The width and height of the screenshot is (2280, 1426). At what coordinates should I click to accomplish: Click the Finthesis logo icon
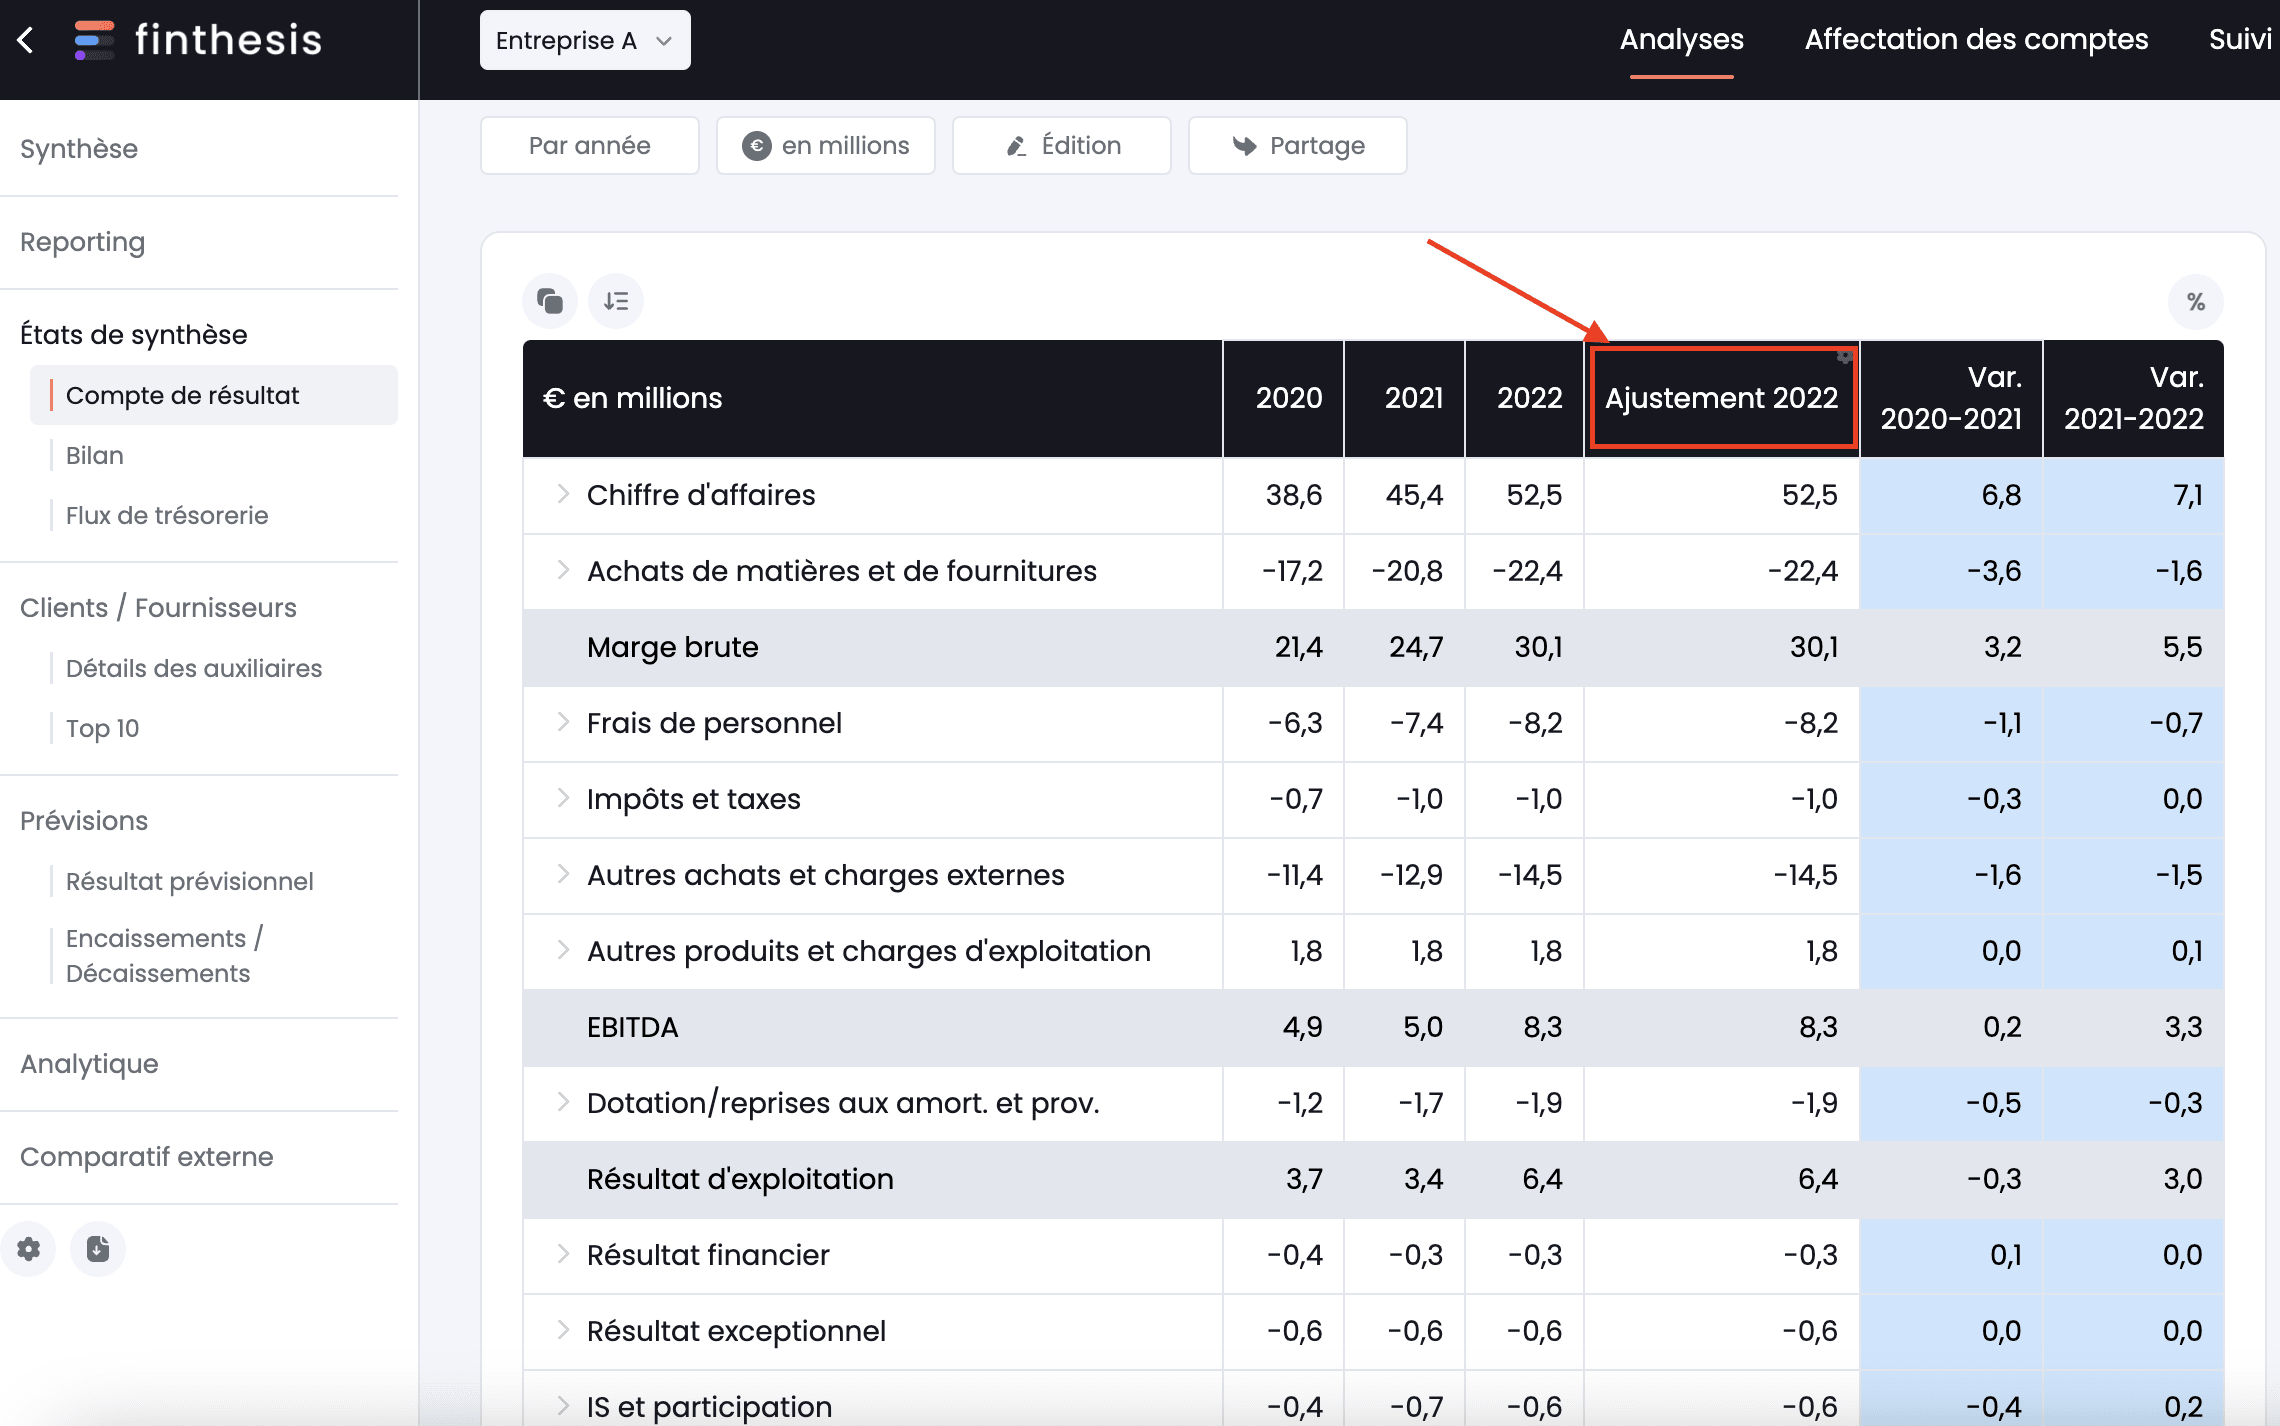pos(90,41)
